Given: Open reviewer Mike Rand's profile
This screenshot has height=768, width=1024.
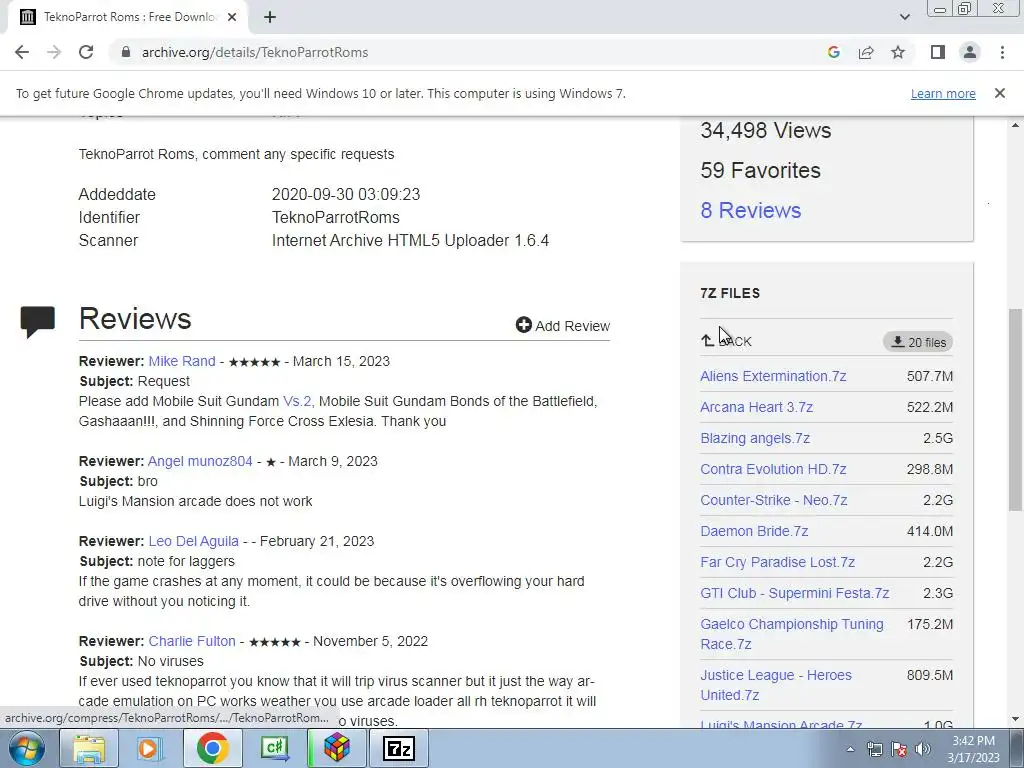Looking at the screenshot, I should tap(182, 361).
